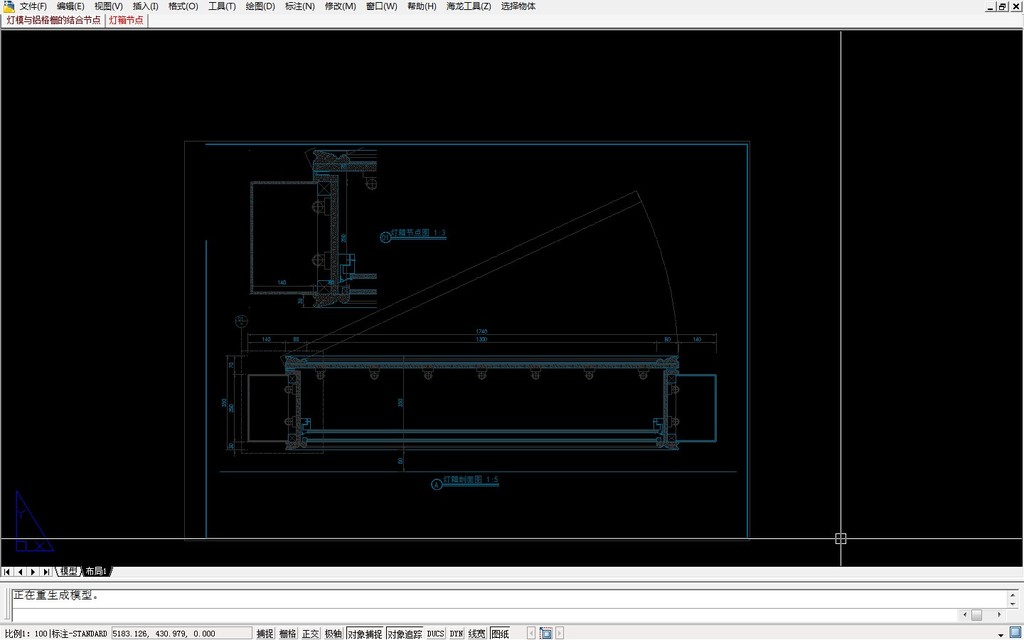Toggle DUCS in the status bar

[x=436, y=633]
